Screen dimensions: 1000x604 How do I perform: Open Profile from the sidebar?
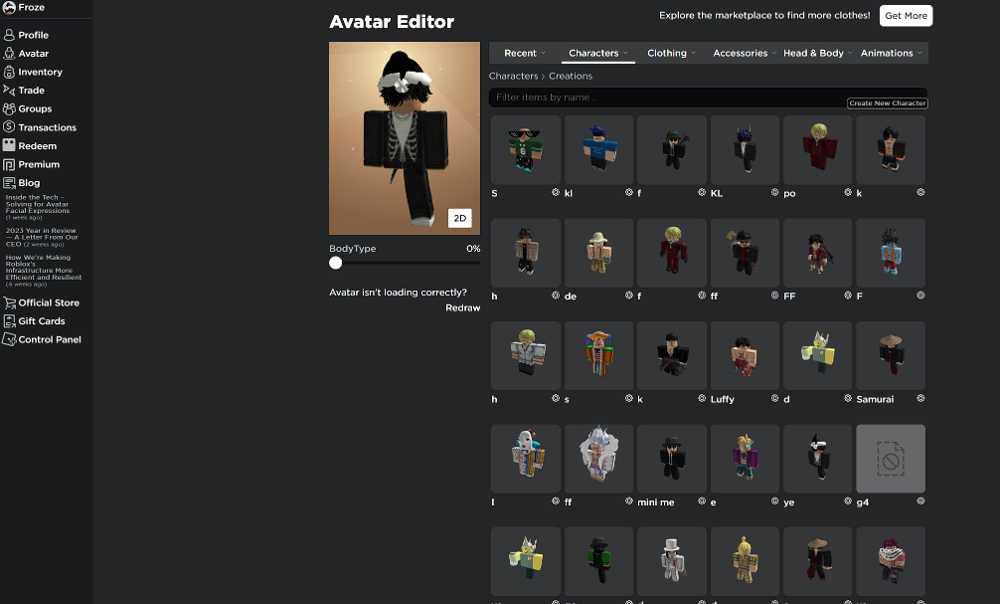tap(33, 35)
